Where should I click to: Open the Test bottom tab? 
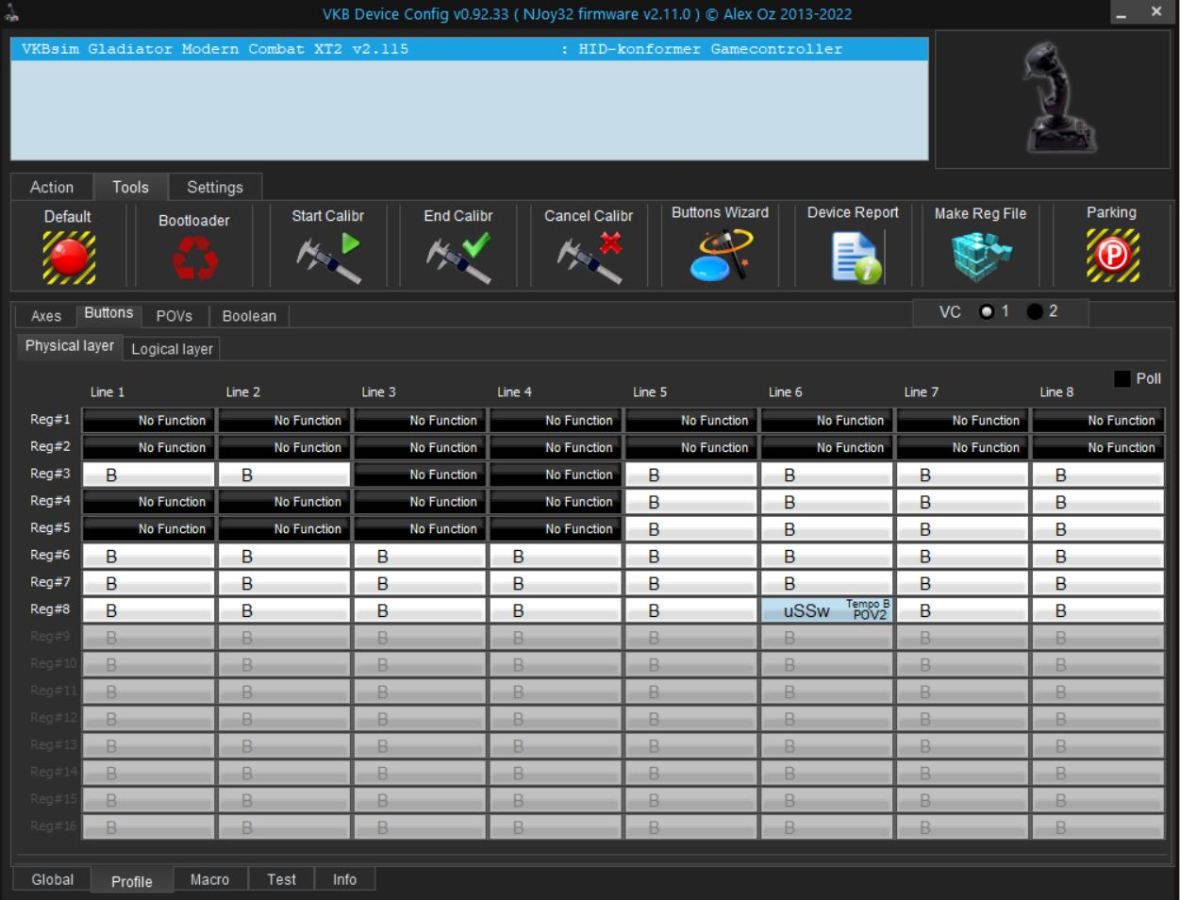point(281,879)
